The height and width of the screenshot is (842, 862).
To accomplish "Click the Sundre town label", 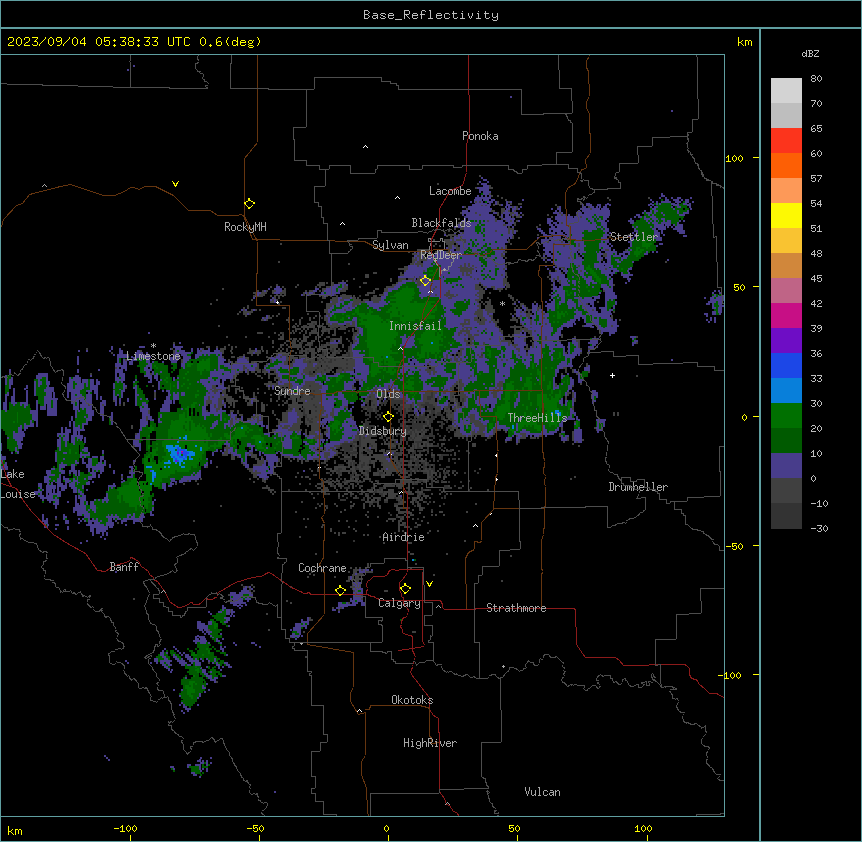I will (x=292, y=391).
